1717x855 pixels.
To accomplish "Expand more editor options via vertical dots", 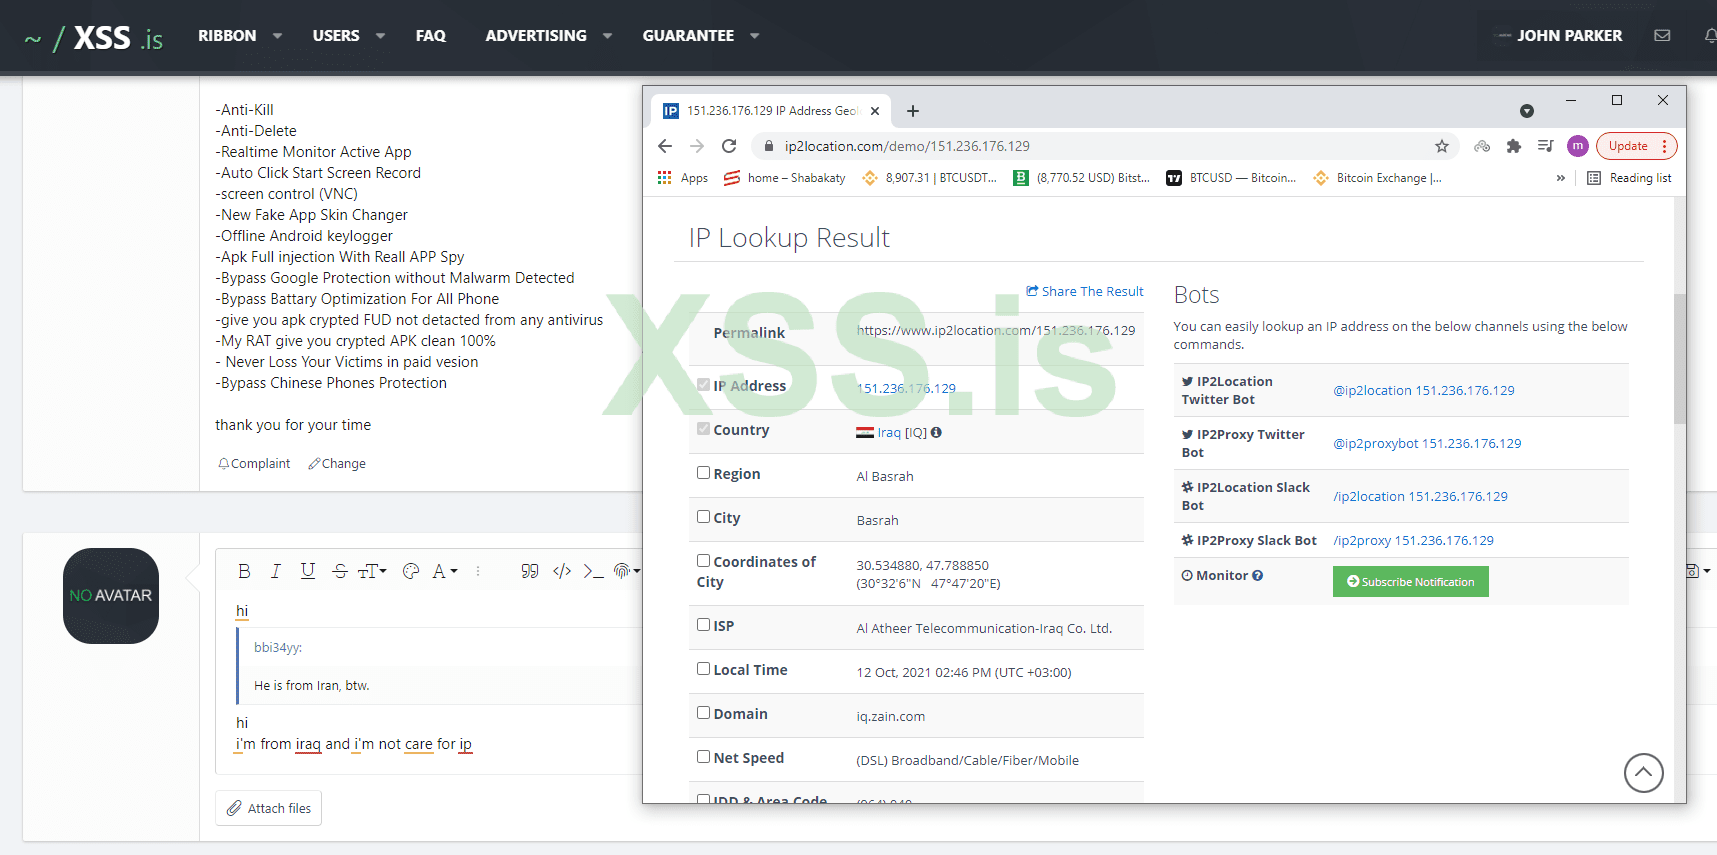I will [x=478, y=571].
